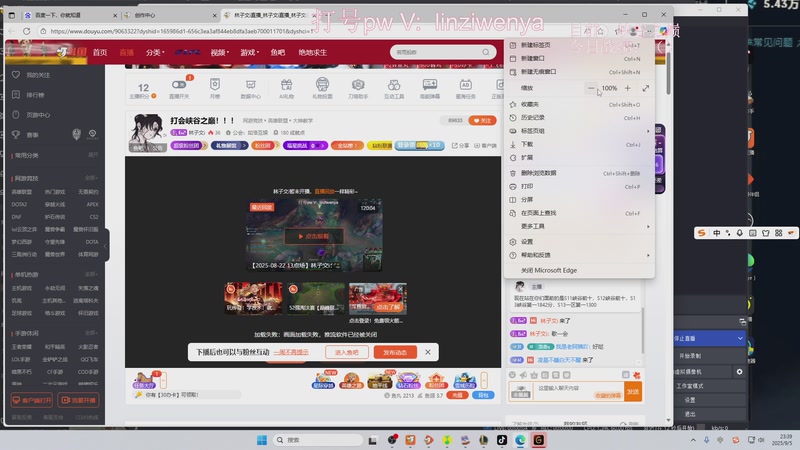Expand arrow next to 任务大厅 icon
Screen dimensions: 800x450
(163, 380)
